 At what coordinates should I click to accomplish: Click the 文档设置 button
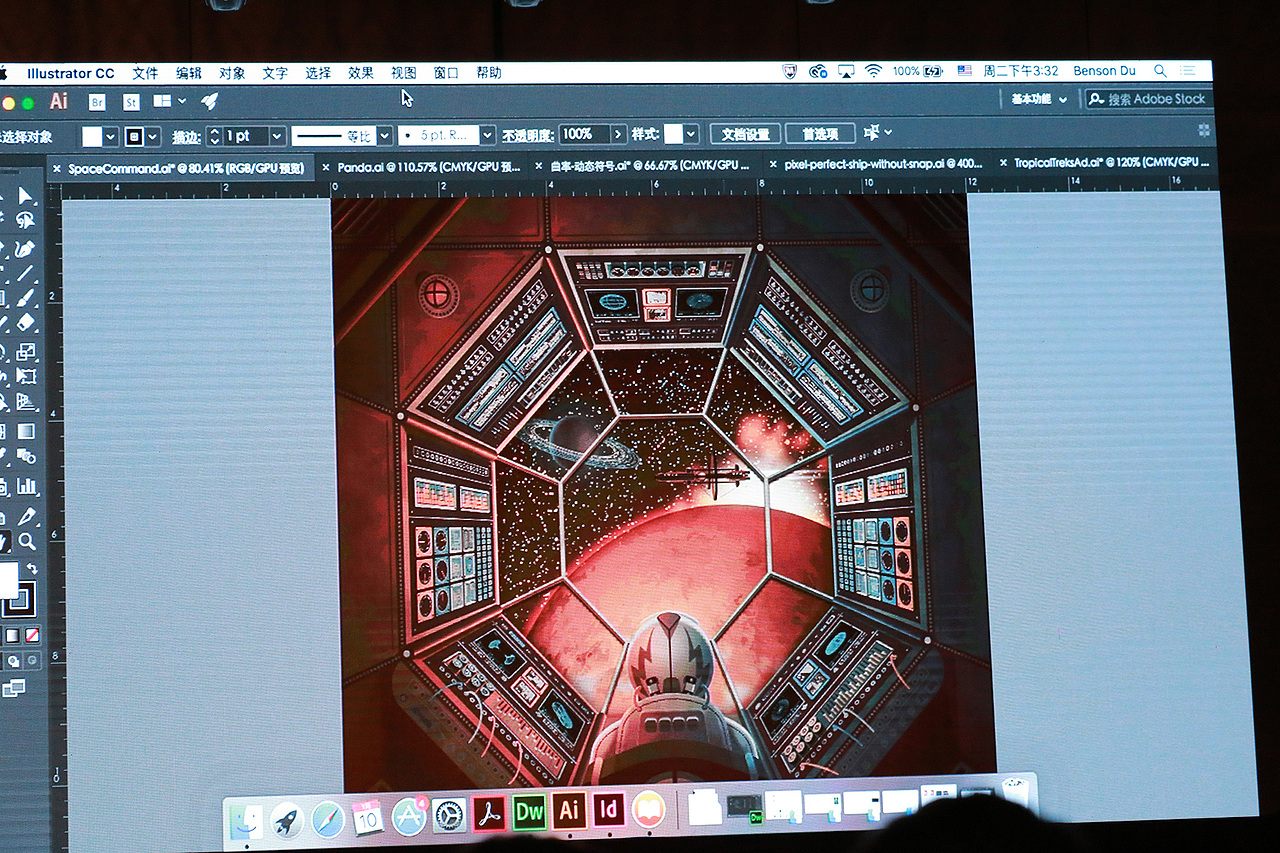tap(745, 134)
